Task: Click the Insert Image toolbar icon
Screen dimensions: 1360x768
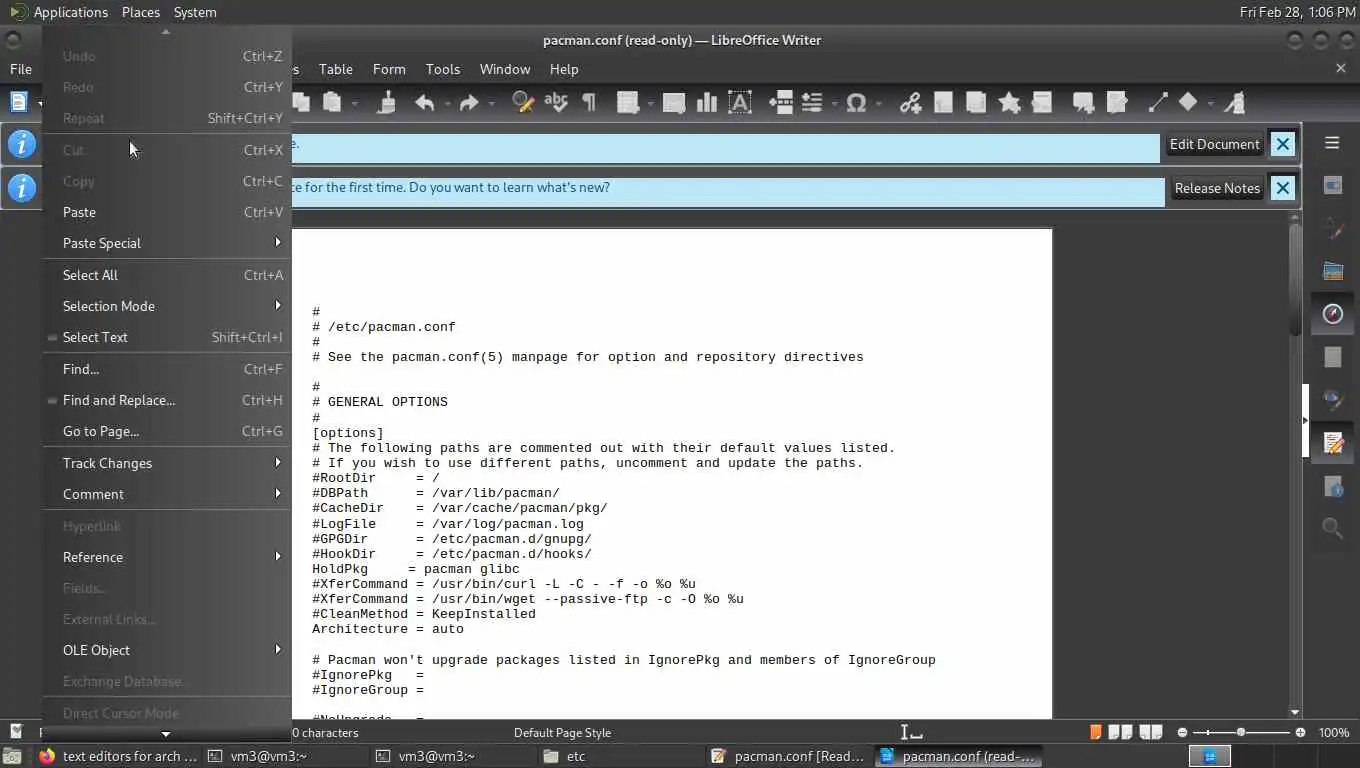Action: click(x=674, y=102)
